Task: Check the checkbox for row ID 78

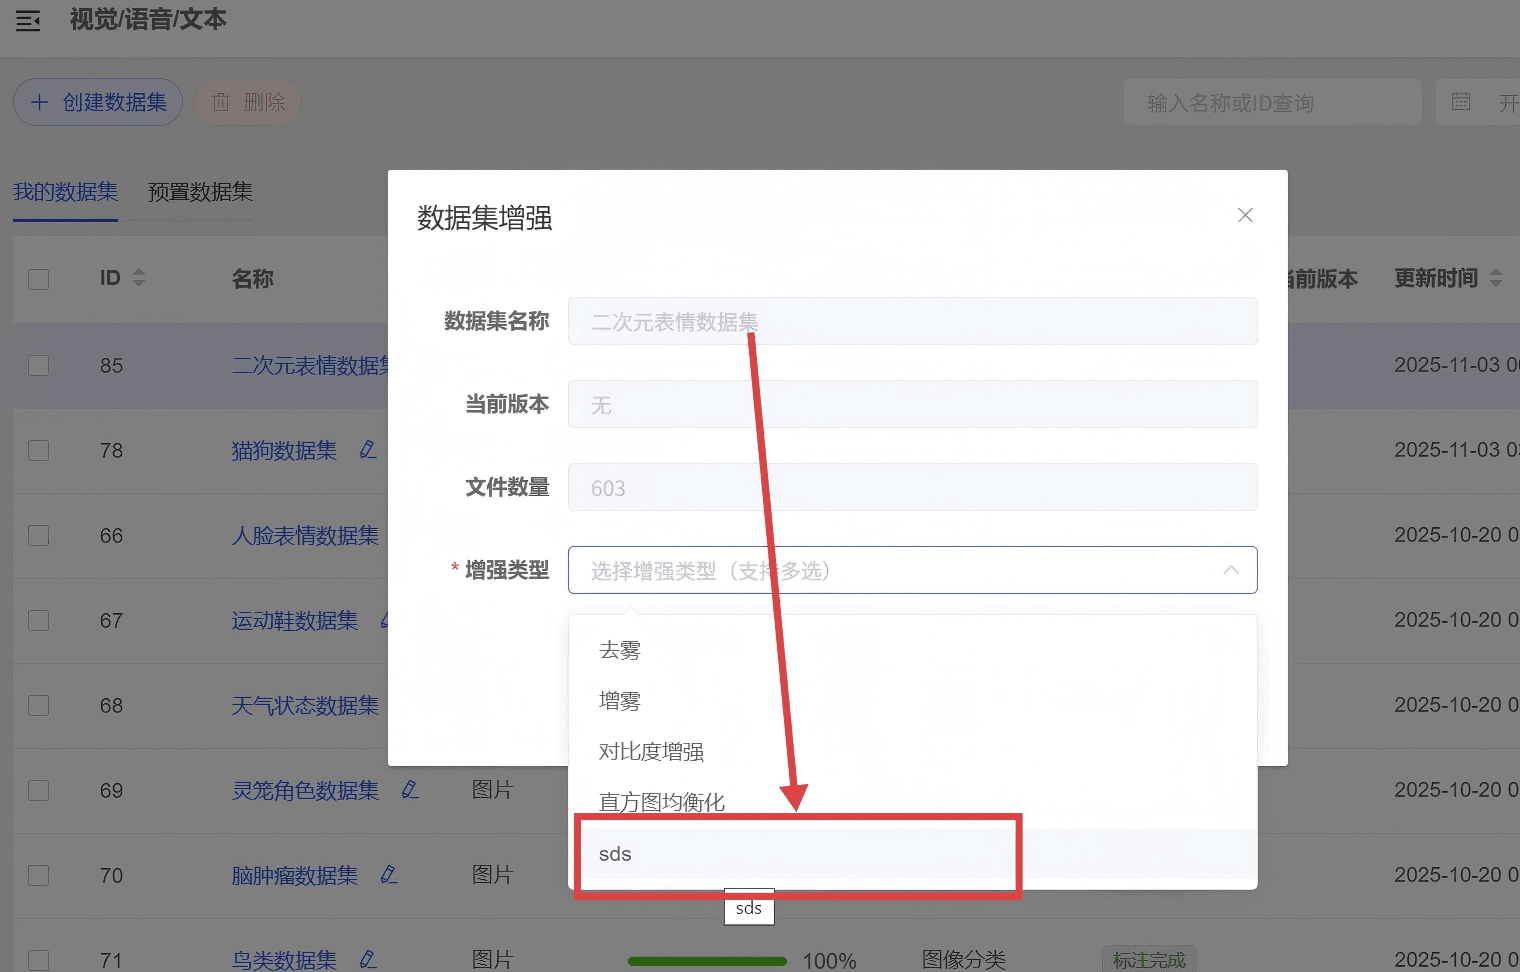Action: coord(39,450)
